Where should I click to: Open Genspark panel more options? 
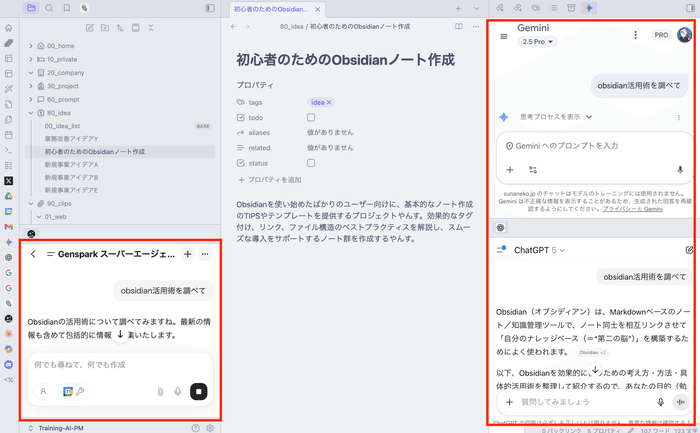click(205, 254)
